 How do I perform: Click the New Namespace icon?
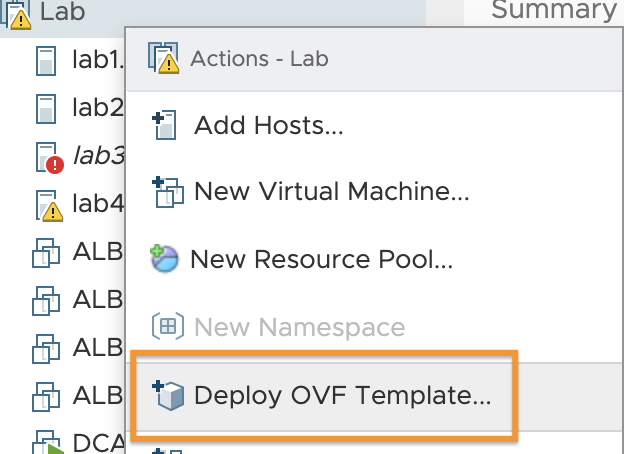[168, 327]
